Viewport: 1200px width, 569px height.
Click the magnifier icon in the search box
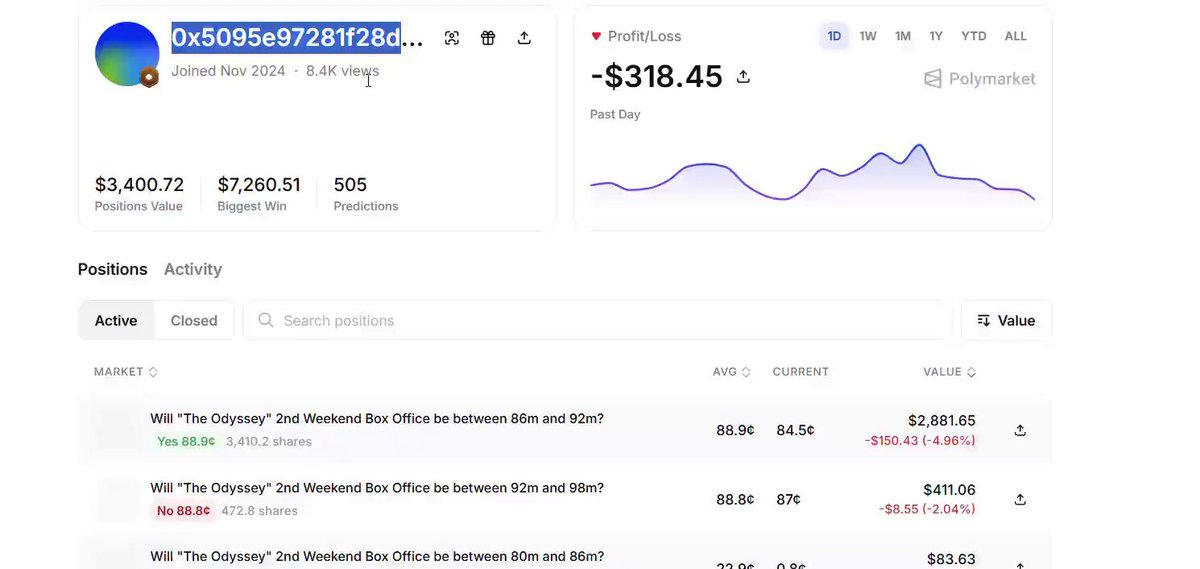tap(266, 320)
